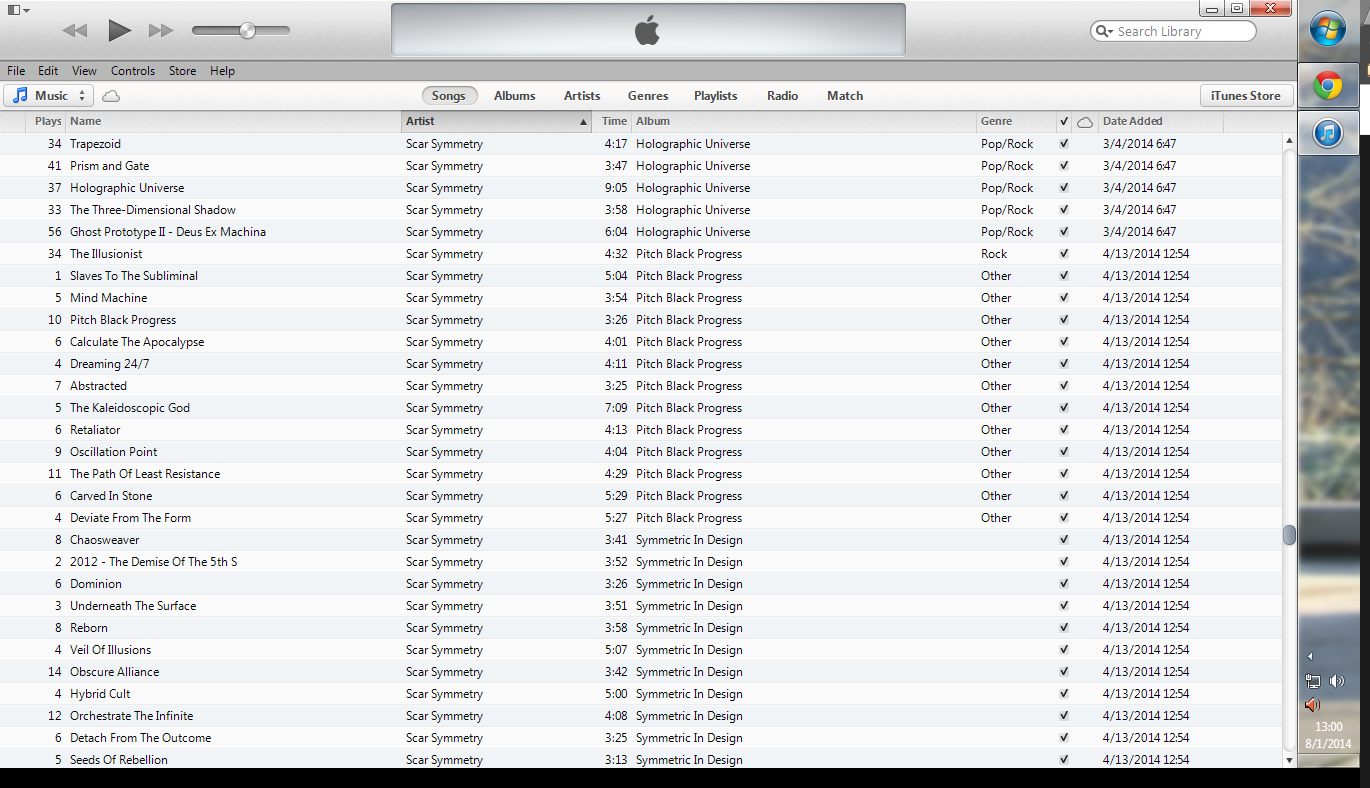Screen dimensions: 1370x788
Task: Open Google Chrome from the taskbar
Action: (x=1328, y=86)
